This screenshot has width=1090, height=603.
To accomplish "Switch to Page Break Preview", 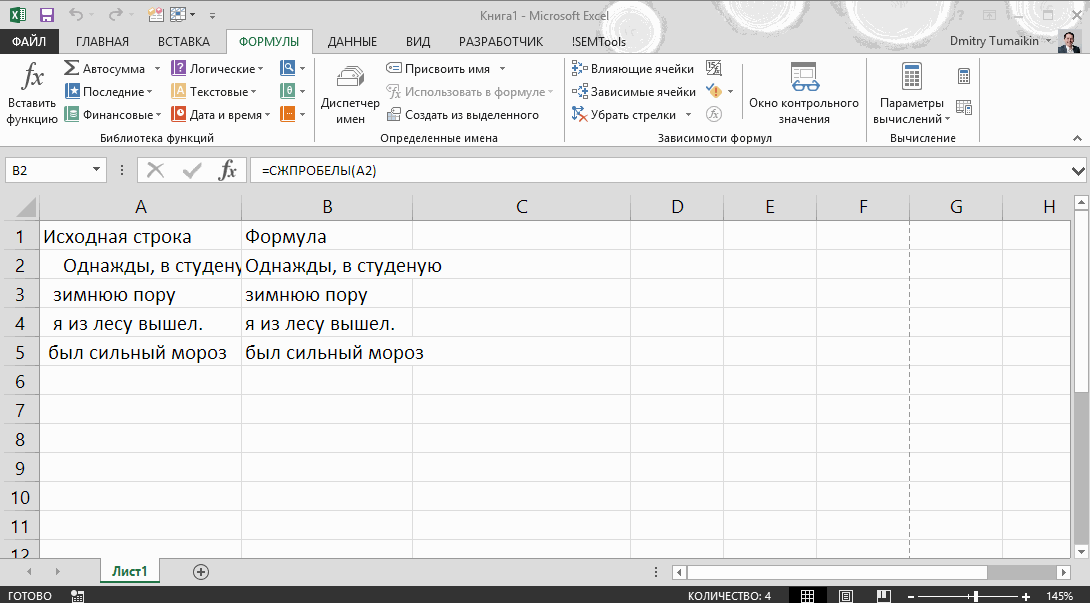I will pyautogui.click(x=883, y=595).
